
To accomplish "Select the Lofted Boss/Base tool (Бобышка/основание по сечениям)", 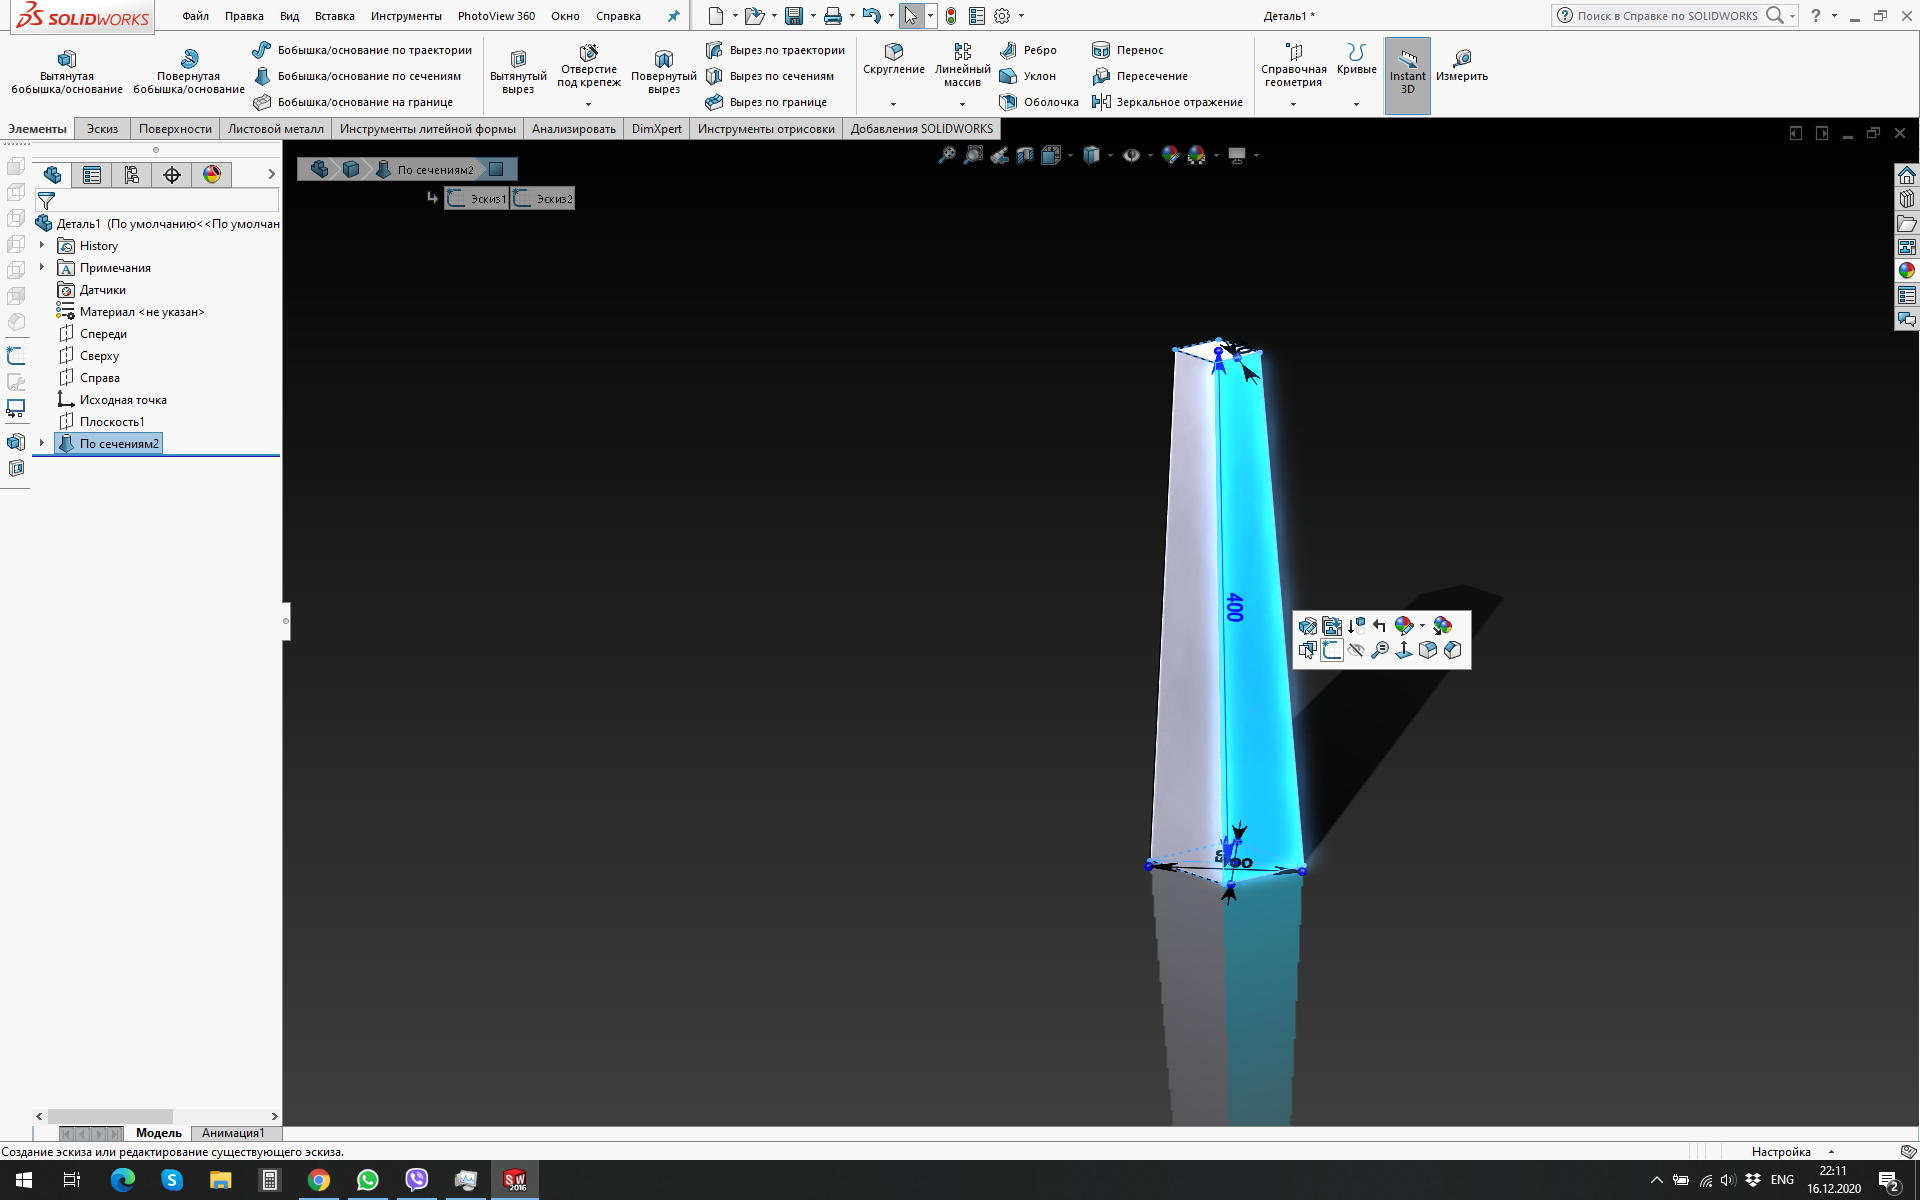I will point(358,76).
